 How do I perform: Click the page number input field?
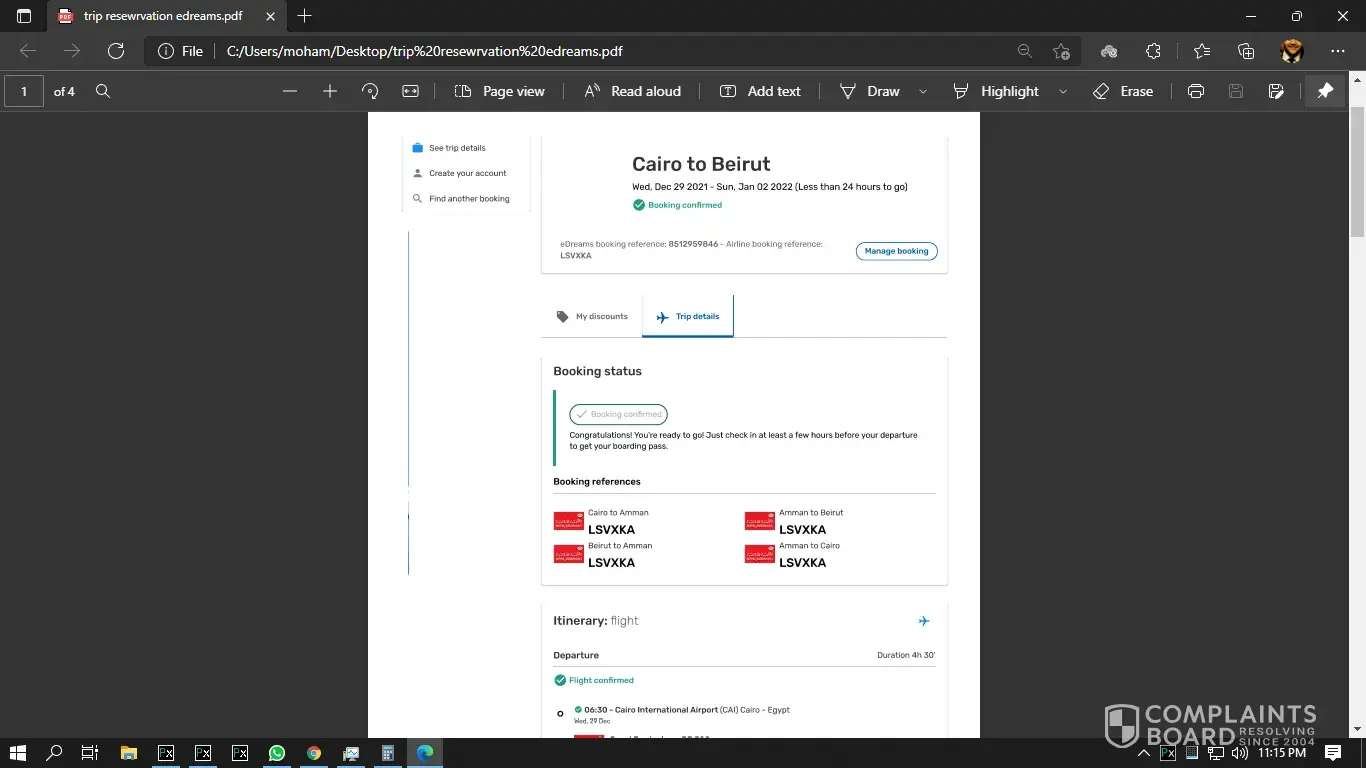(24, 91)
